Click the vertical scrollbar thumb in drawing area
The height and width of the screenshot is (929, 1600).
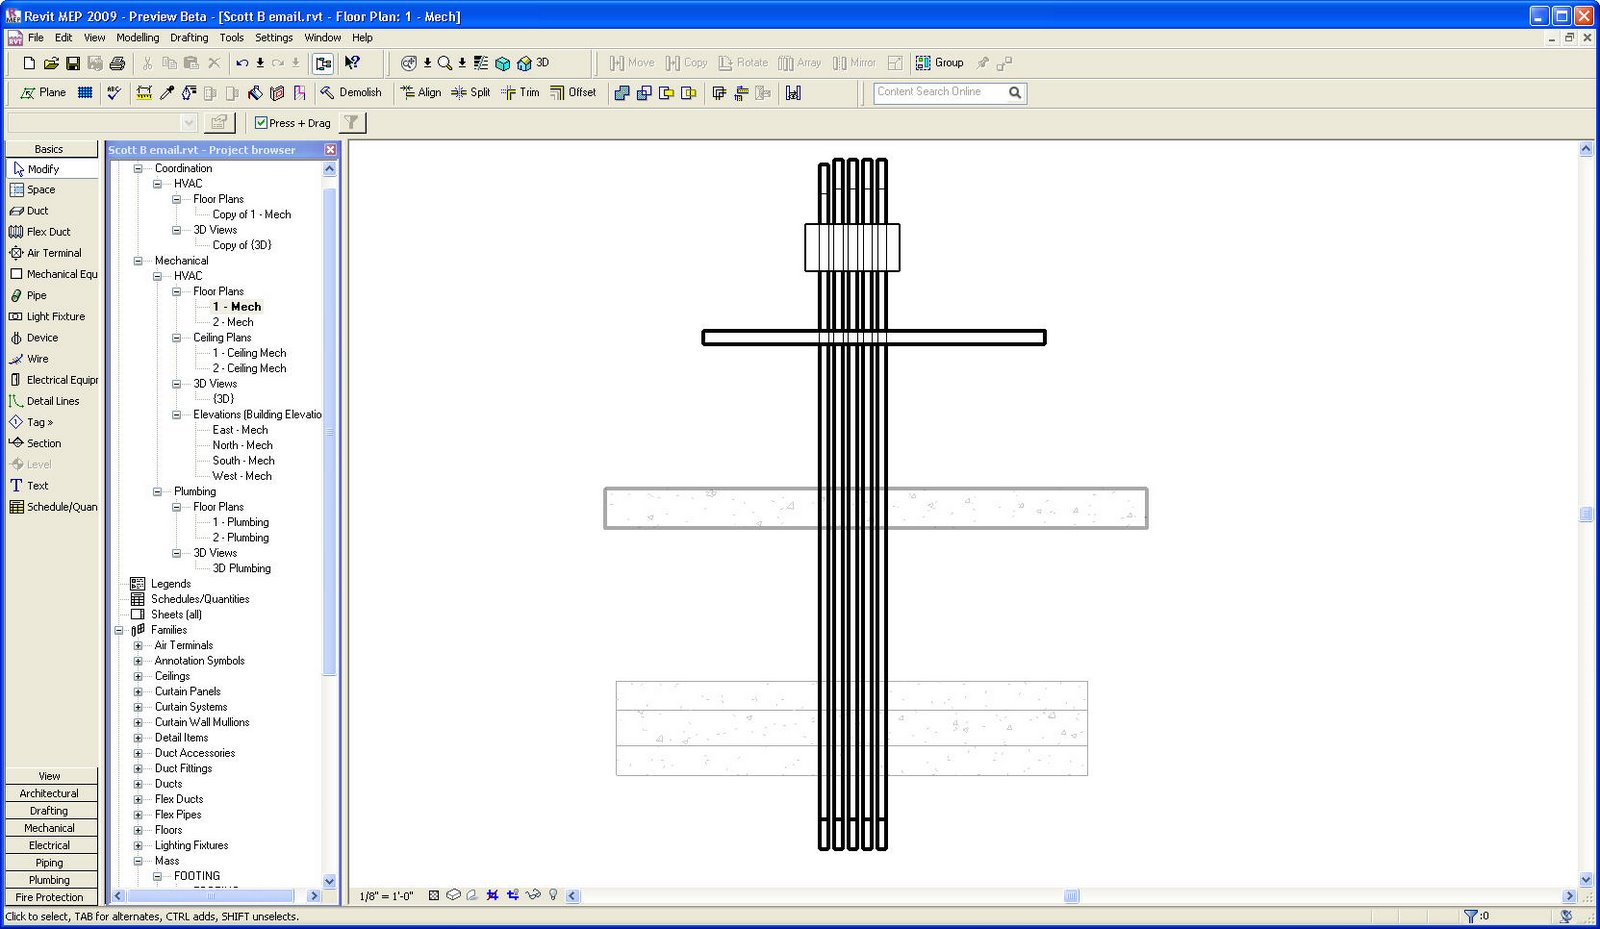coord(1586,515)
